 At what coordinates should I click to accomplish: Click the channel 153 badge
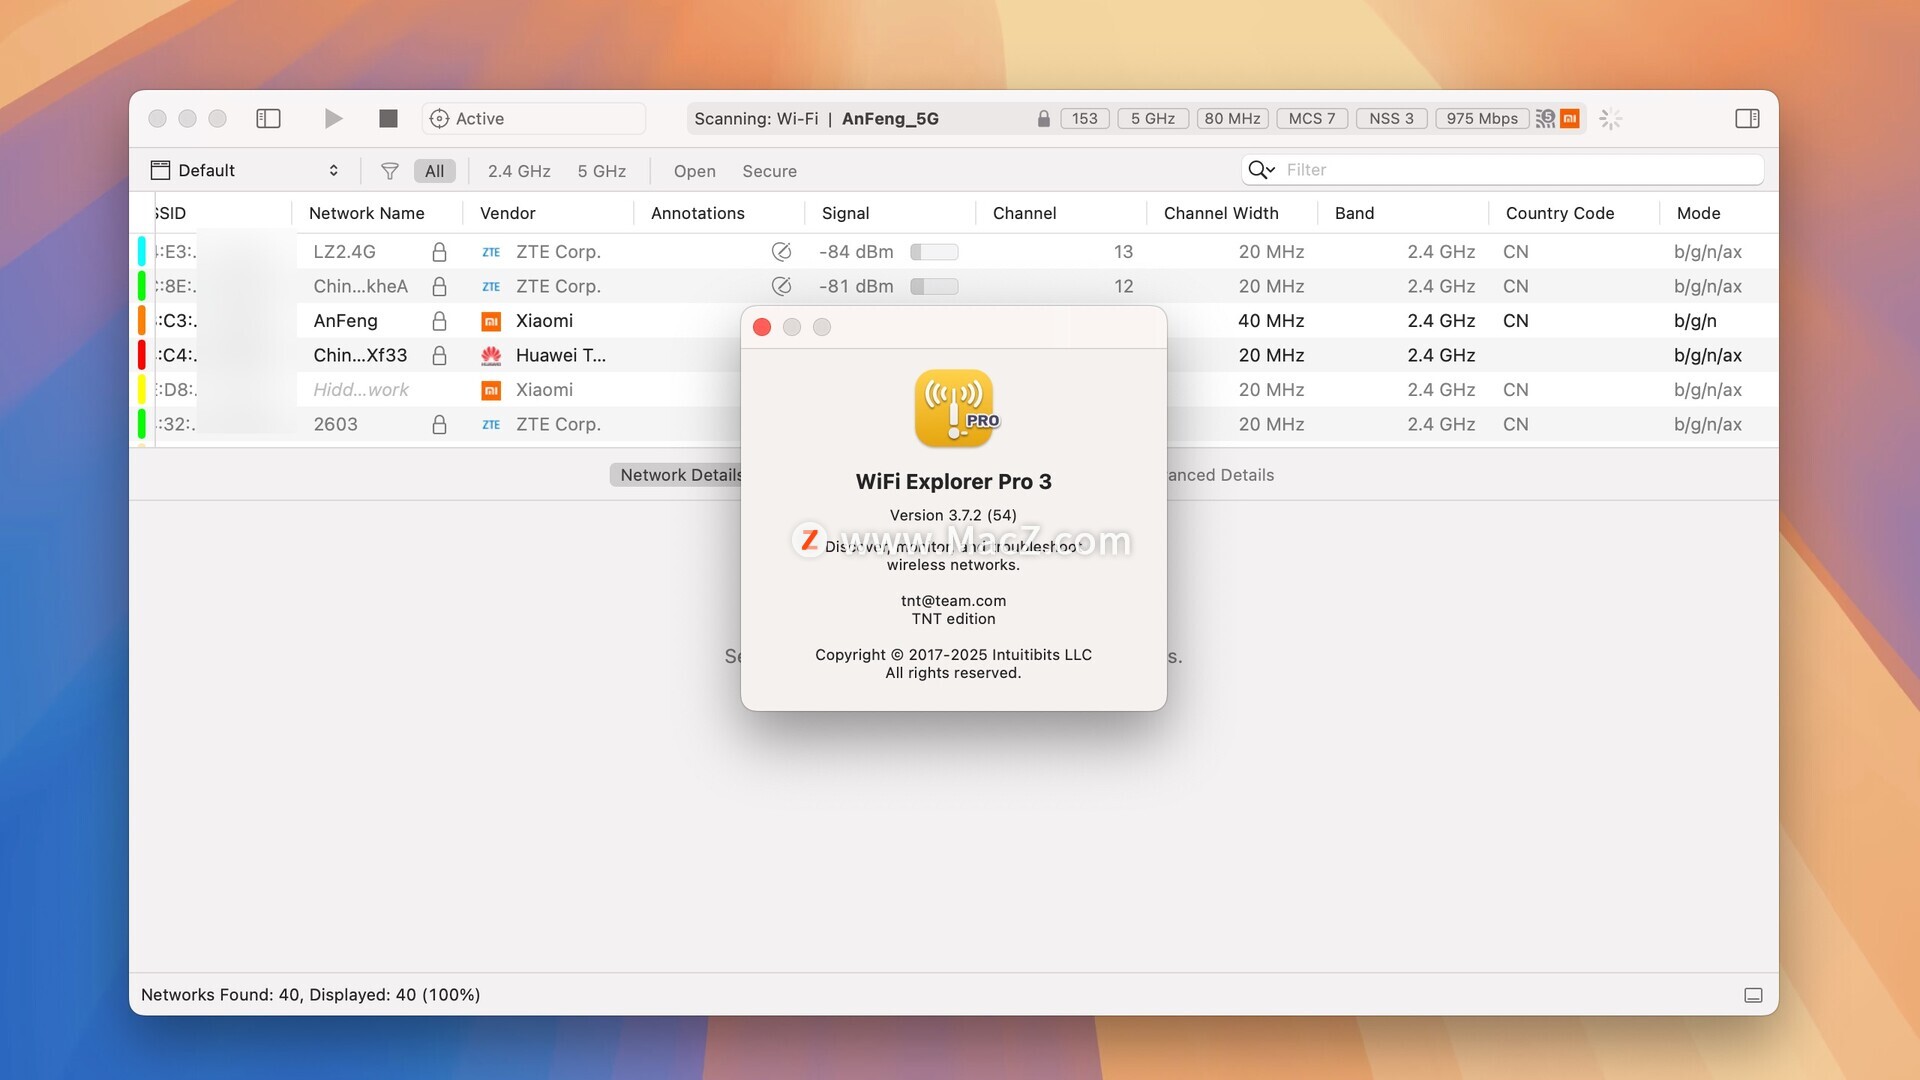(x=1084, y=118)
